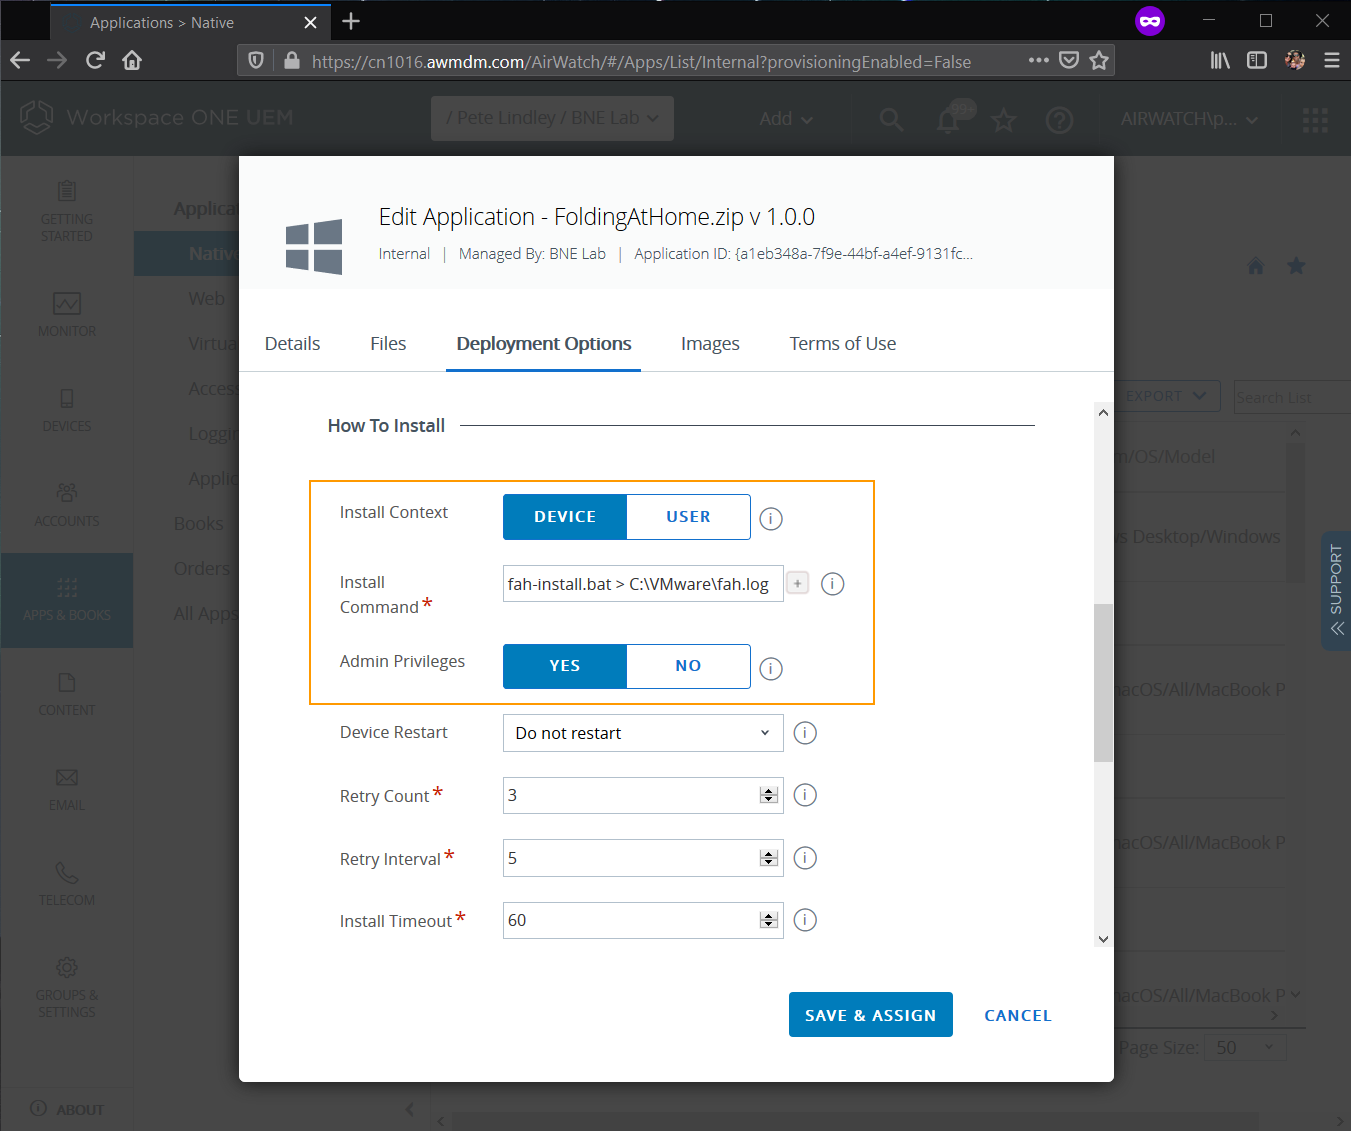
Task: Set Admin Privileges to YES
Action: tap(565, 666)
